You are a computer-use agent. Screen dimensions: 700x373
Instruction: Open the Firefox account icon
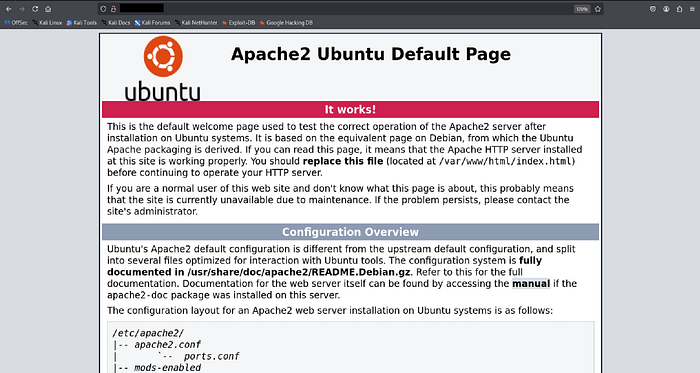click(x=666, y=9)
